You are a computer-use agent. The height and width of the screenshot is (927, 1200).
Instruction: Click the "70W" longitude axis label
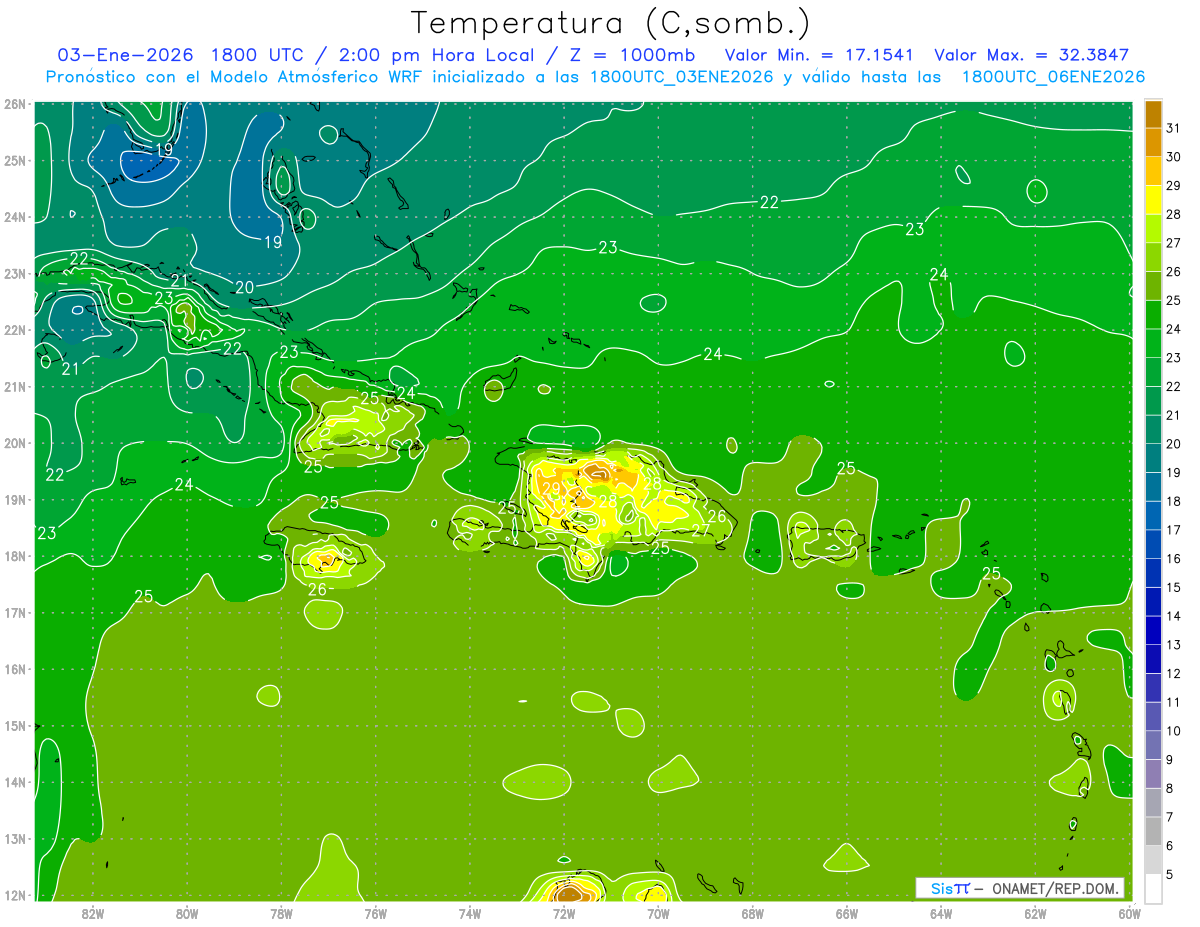pyautogui.click(x=658, y=913)
